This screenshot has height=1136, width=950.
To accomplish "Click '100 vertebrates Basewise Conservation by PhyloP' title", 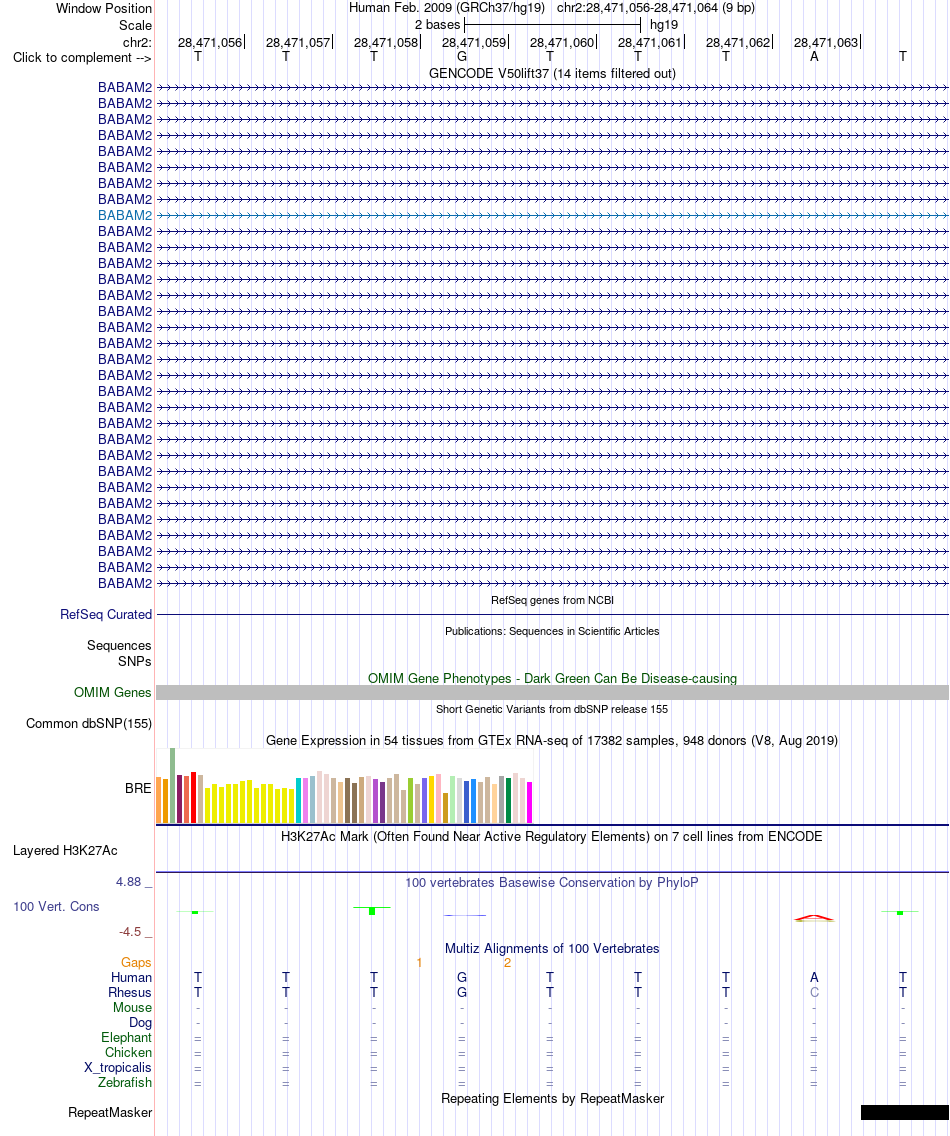I will [552, 882].
